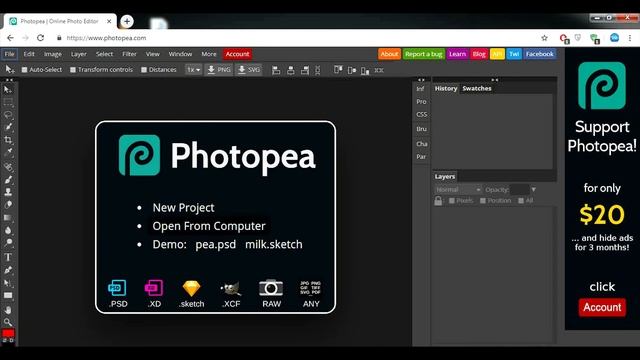This screenshot has height=360, width=640.
Task: Bookmark this page with the star icon
Action: point(544,38)
